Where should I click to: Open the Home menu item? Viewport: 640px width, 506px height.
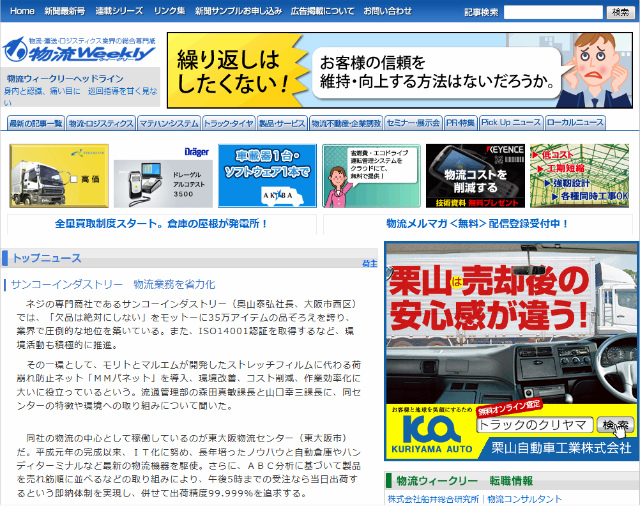point(22,11)
